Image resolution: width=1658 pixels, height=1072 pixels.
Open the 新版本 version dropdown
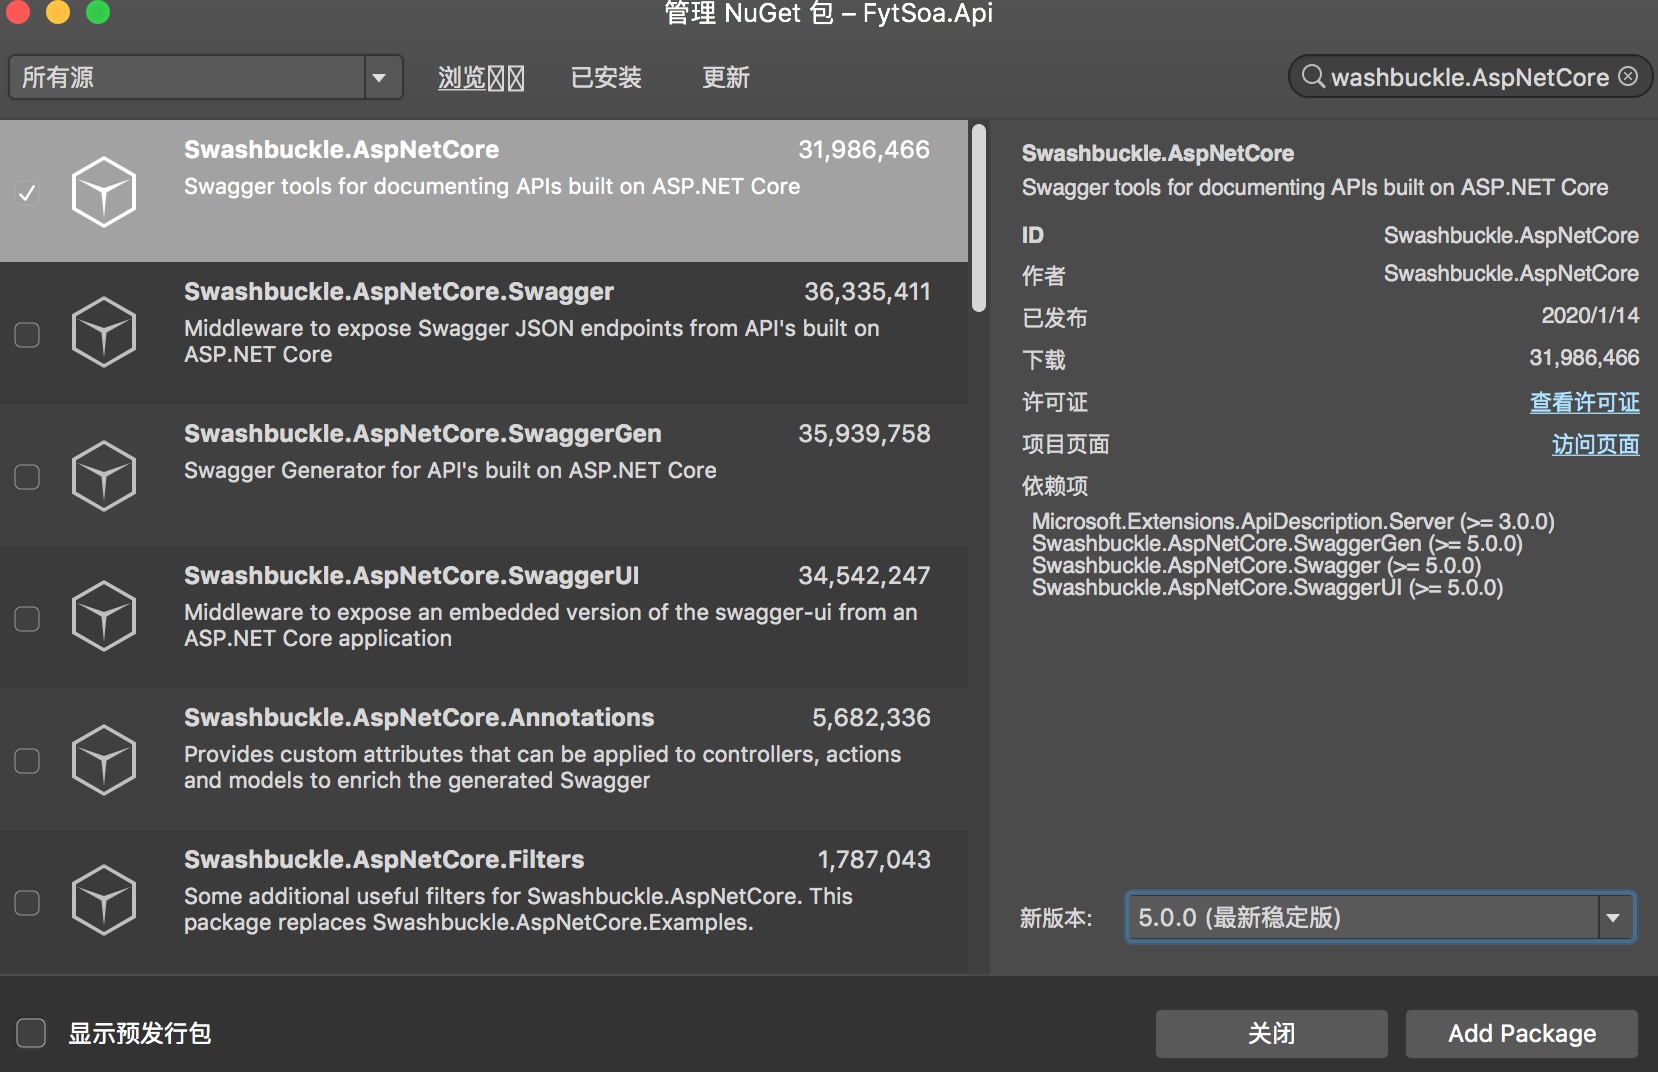point(1381,917)
